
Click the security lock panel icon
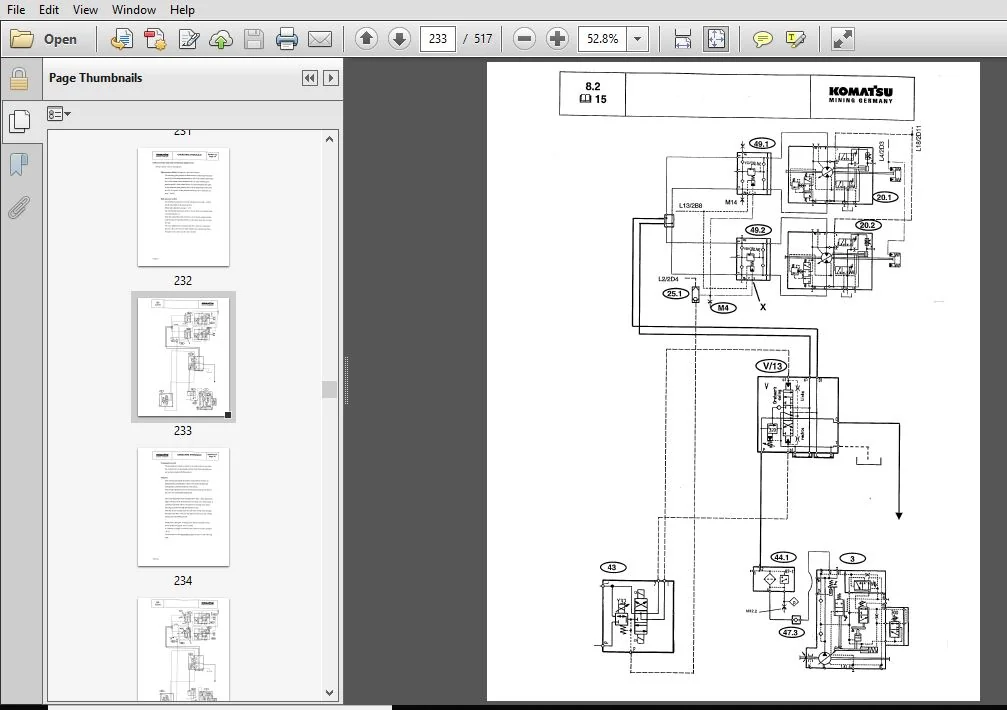point(19,79)
